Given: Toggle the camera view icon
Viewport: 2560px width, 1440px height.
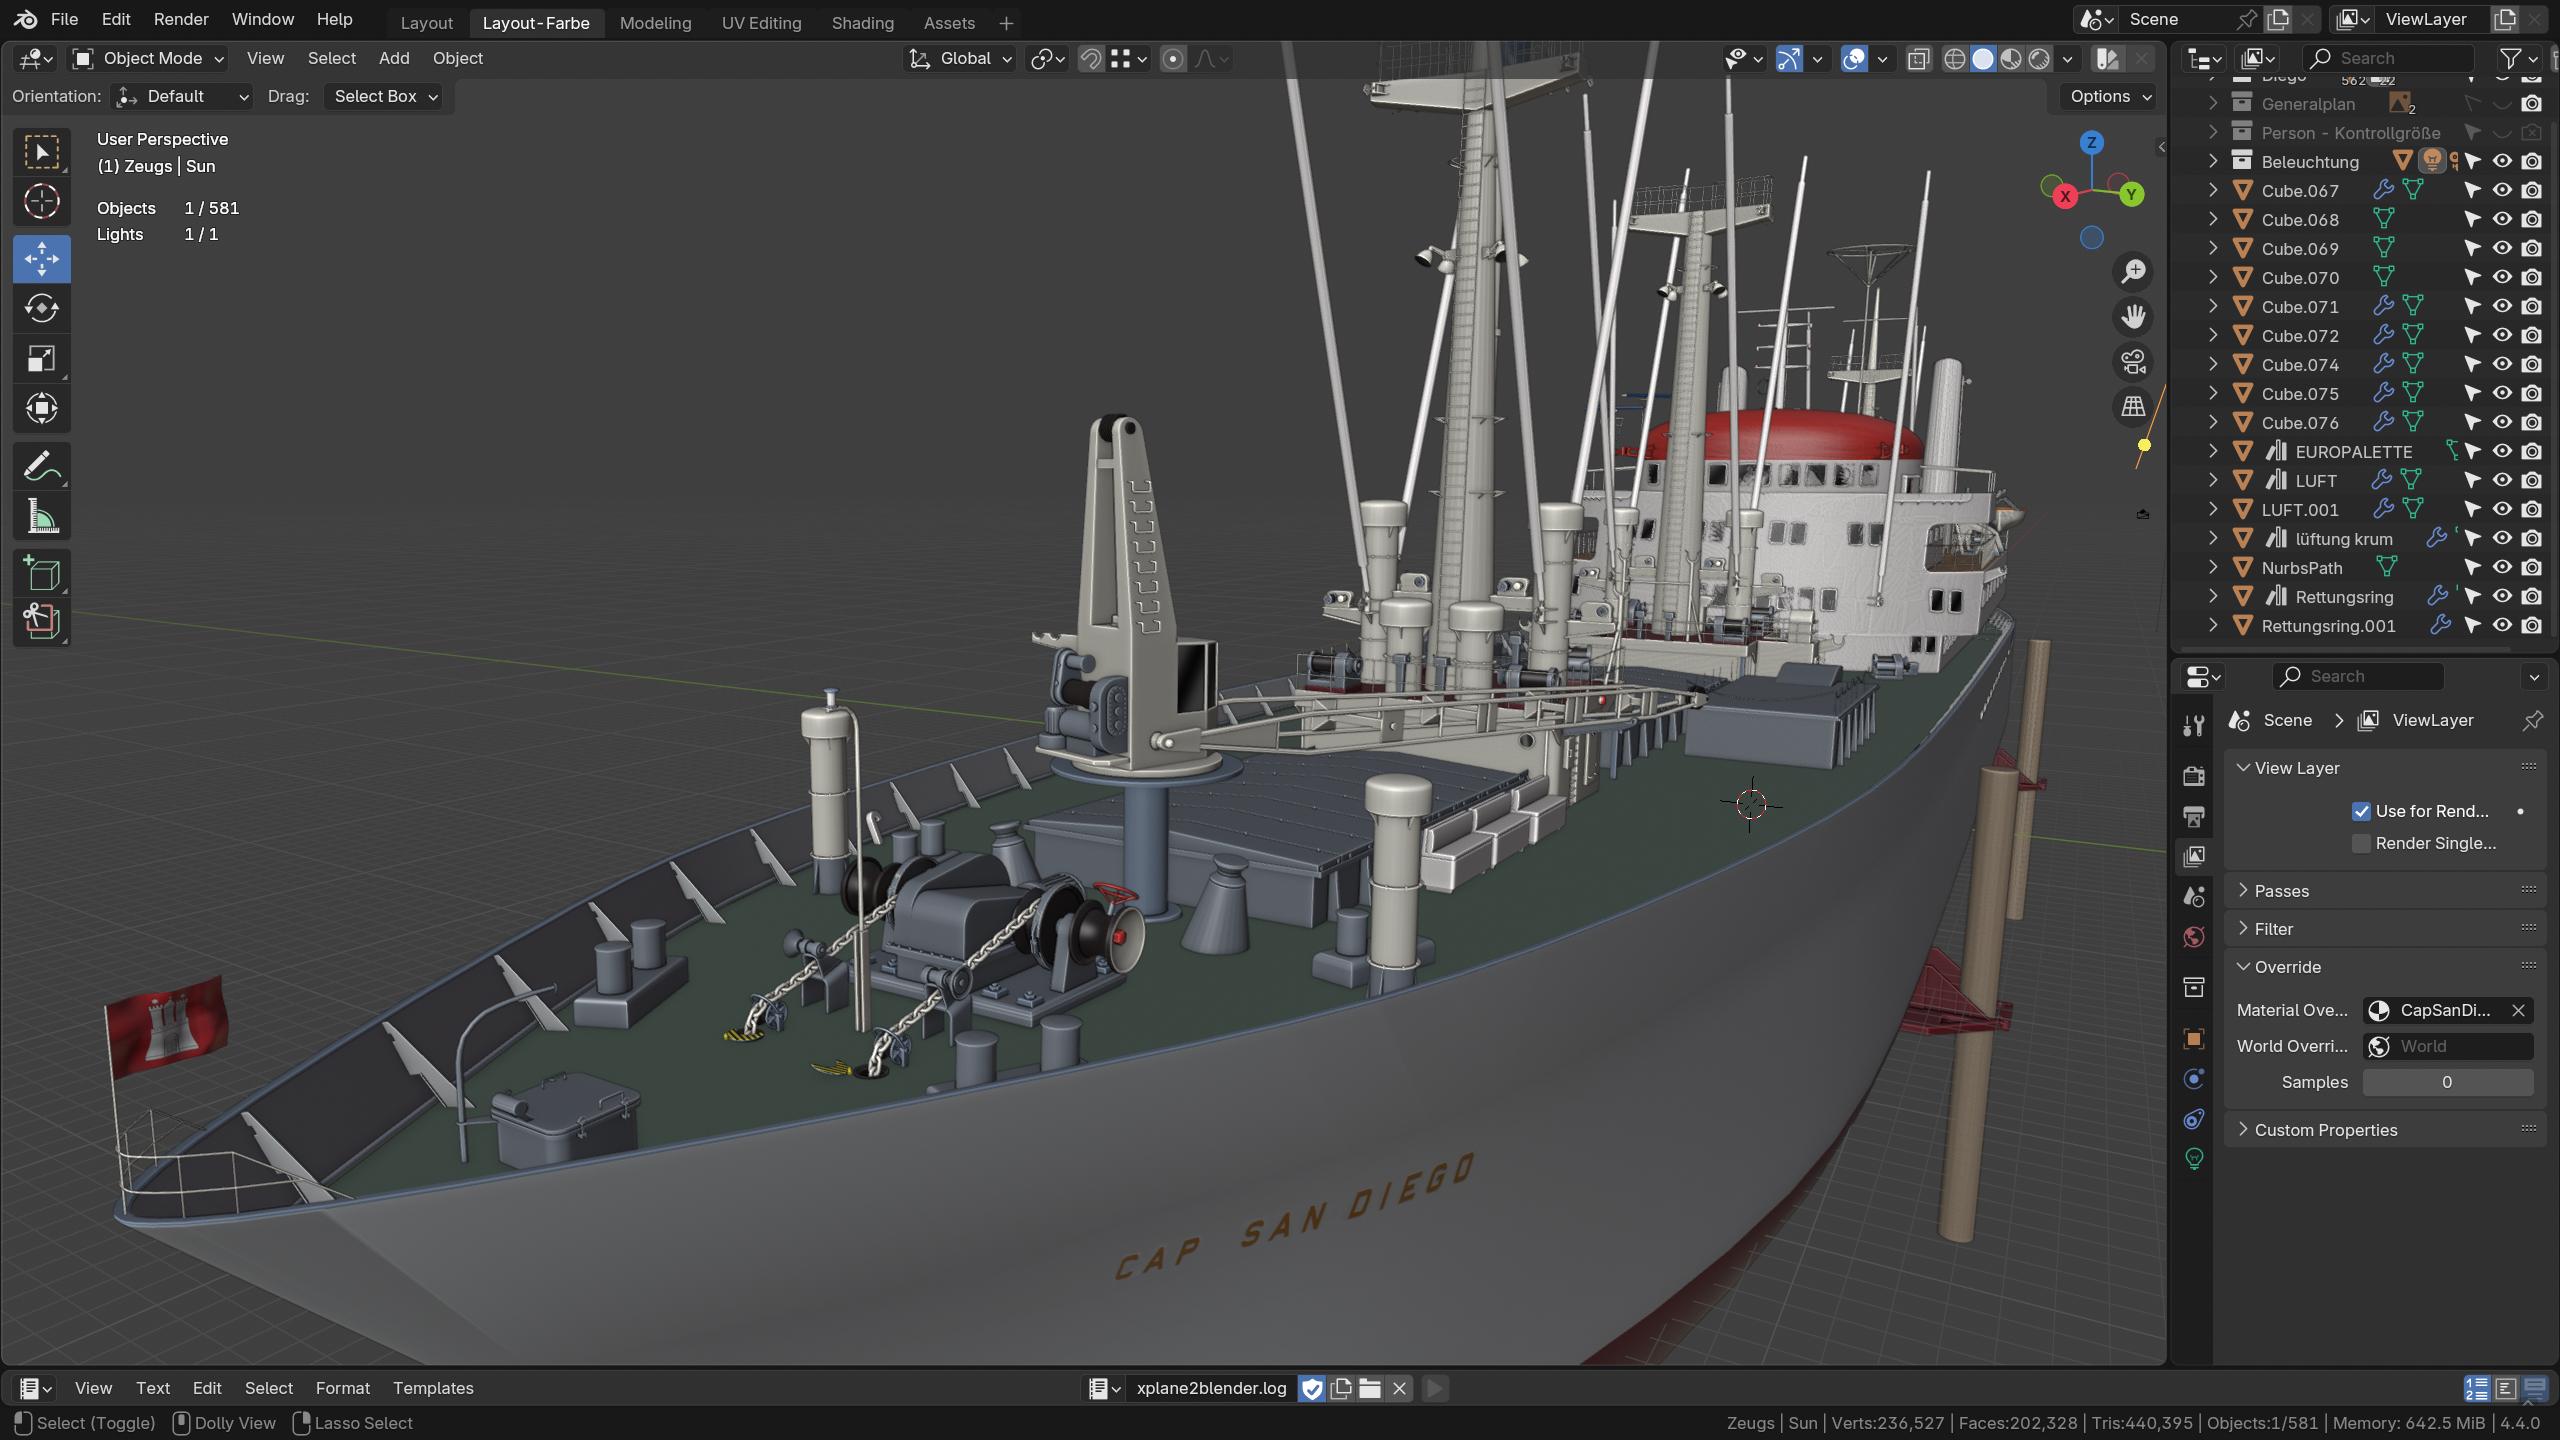Looking at the screenshot, I should [2133, 361].
